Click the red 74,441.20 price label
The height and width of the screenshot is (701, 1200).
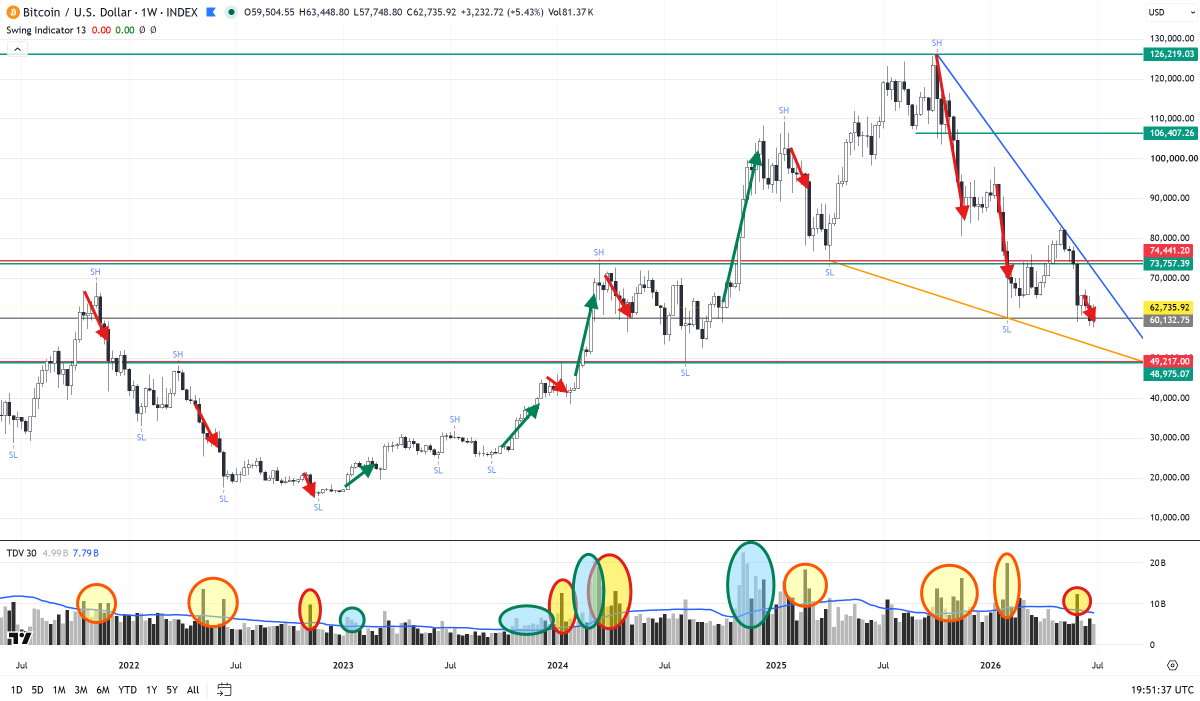(x=1170, y=250)
